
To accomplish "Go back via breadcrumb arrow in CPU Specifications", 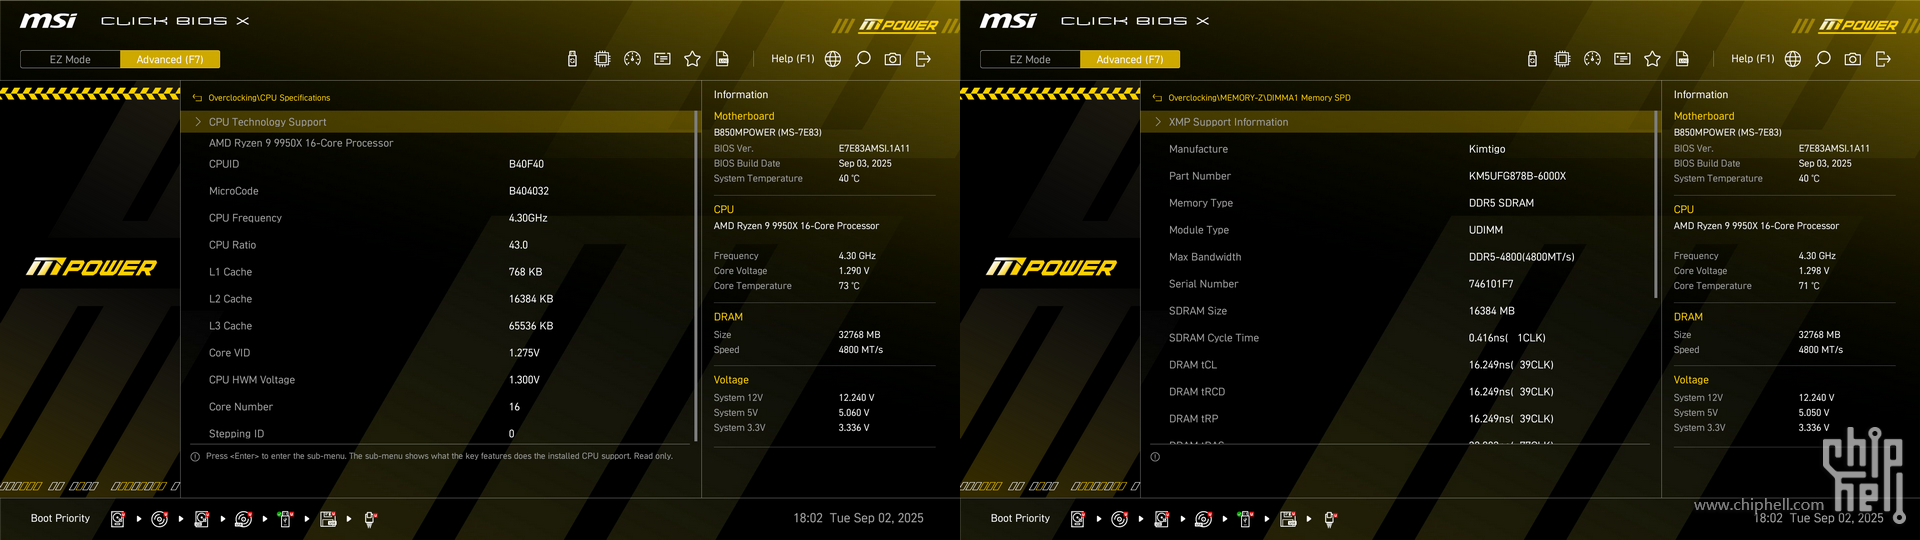I will point(197,98).
